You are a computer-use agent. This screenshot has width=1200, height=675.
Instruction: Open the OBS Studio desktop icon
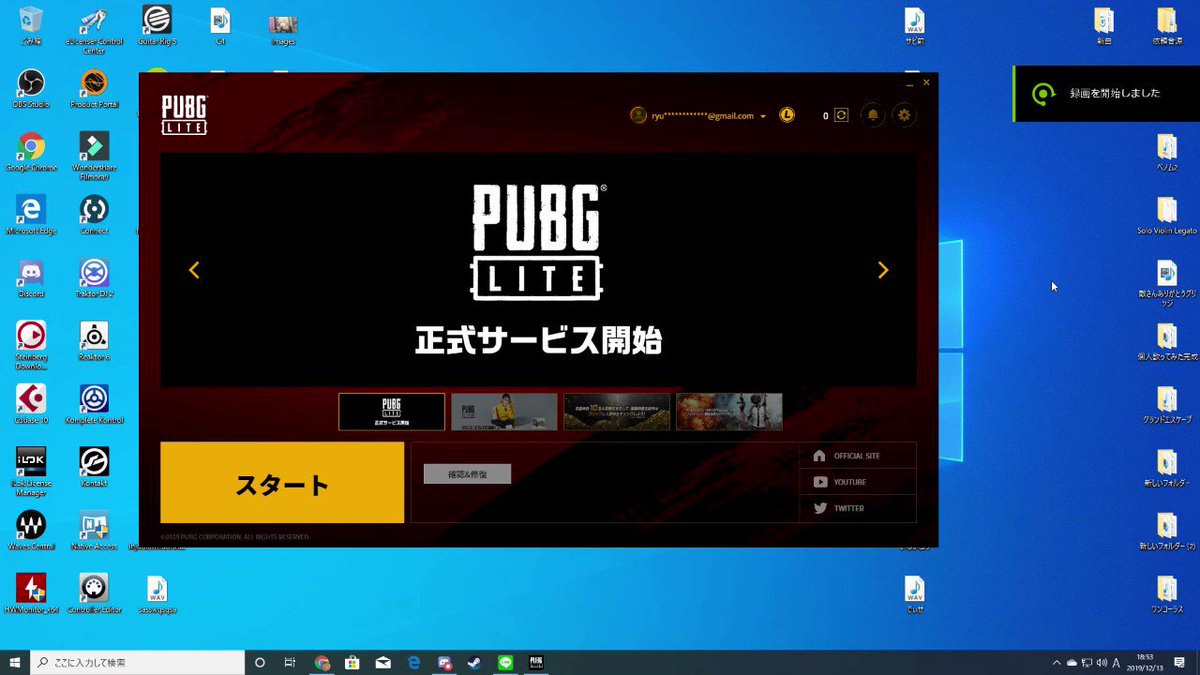[x=31, y=88]
